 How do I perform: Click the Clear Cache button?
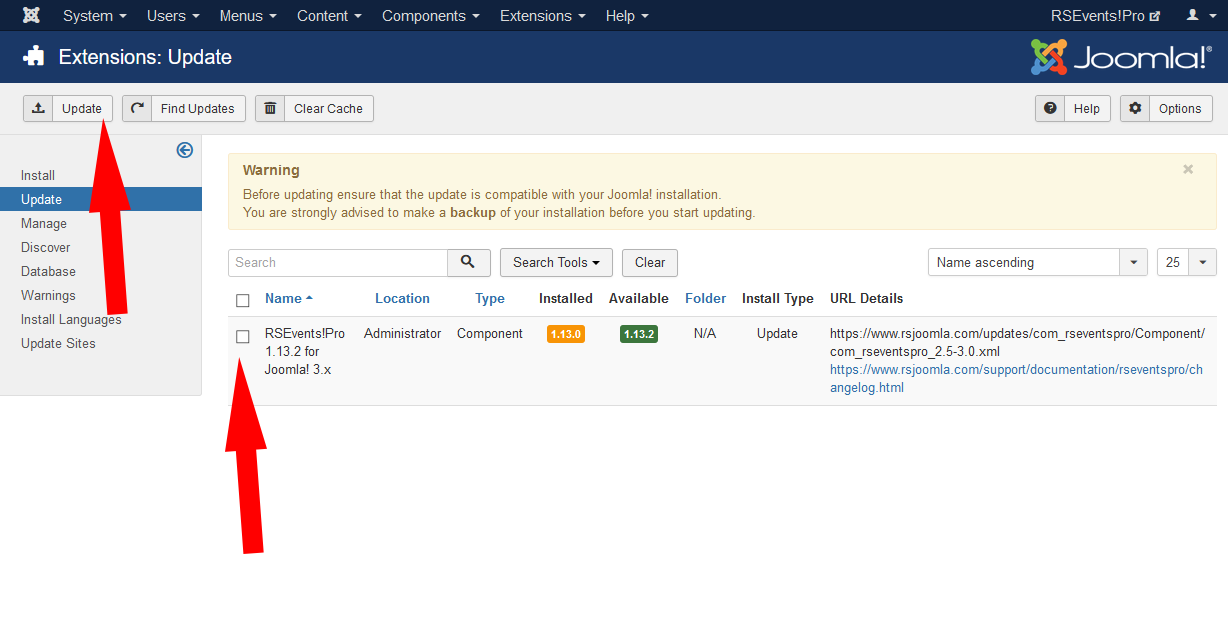(x=314, y=108)
